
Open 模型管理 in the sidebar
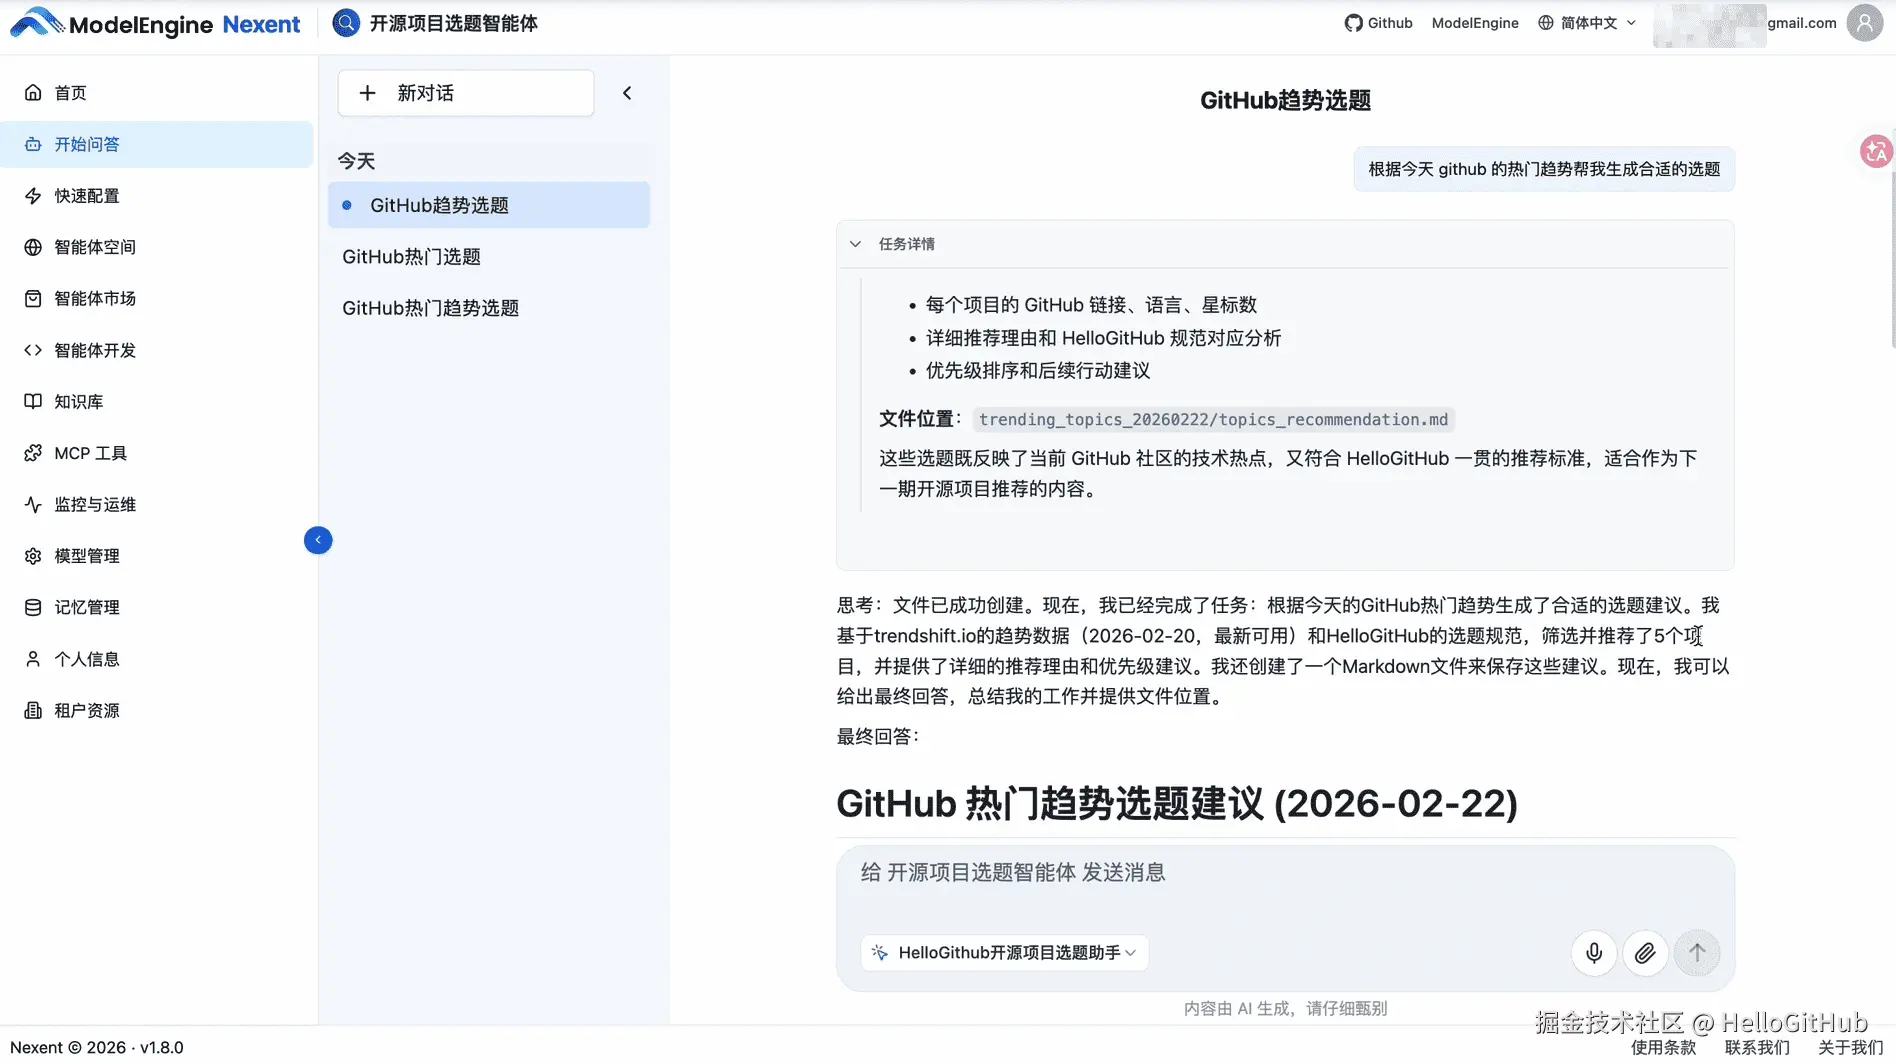coord(157,556)
